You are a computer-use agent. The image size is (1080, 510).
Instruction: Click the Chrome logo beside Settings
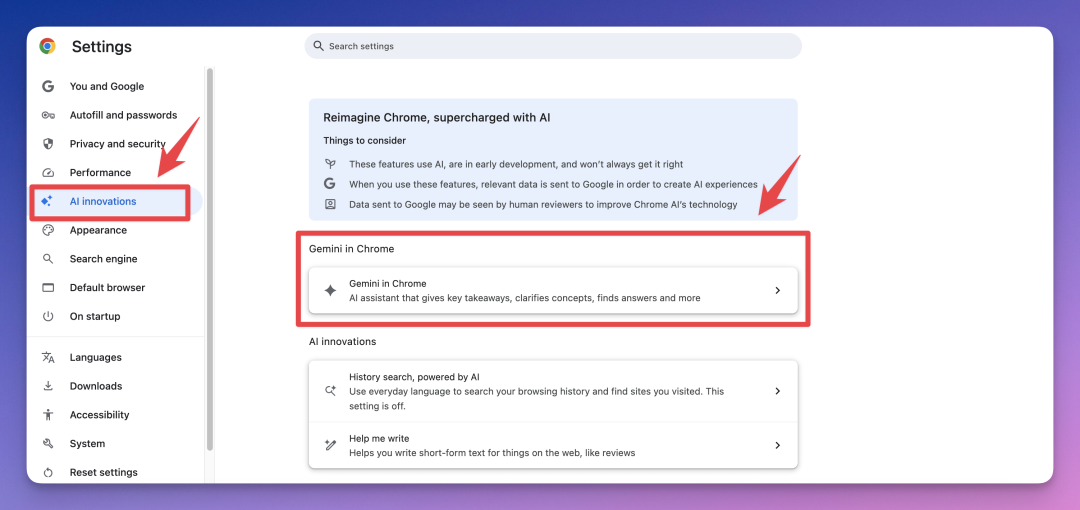[48, 46]
